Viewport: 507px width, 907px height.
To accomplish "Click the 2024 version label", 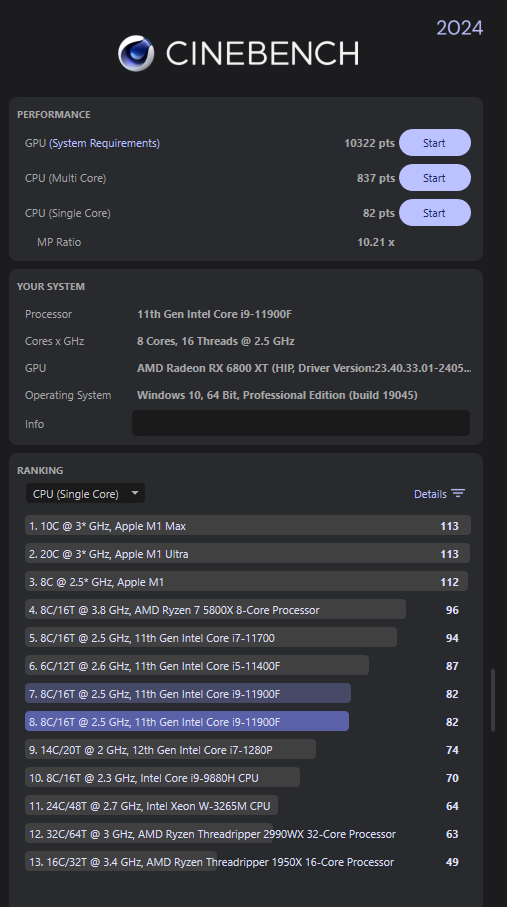I will click(460, 28).
